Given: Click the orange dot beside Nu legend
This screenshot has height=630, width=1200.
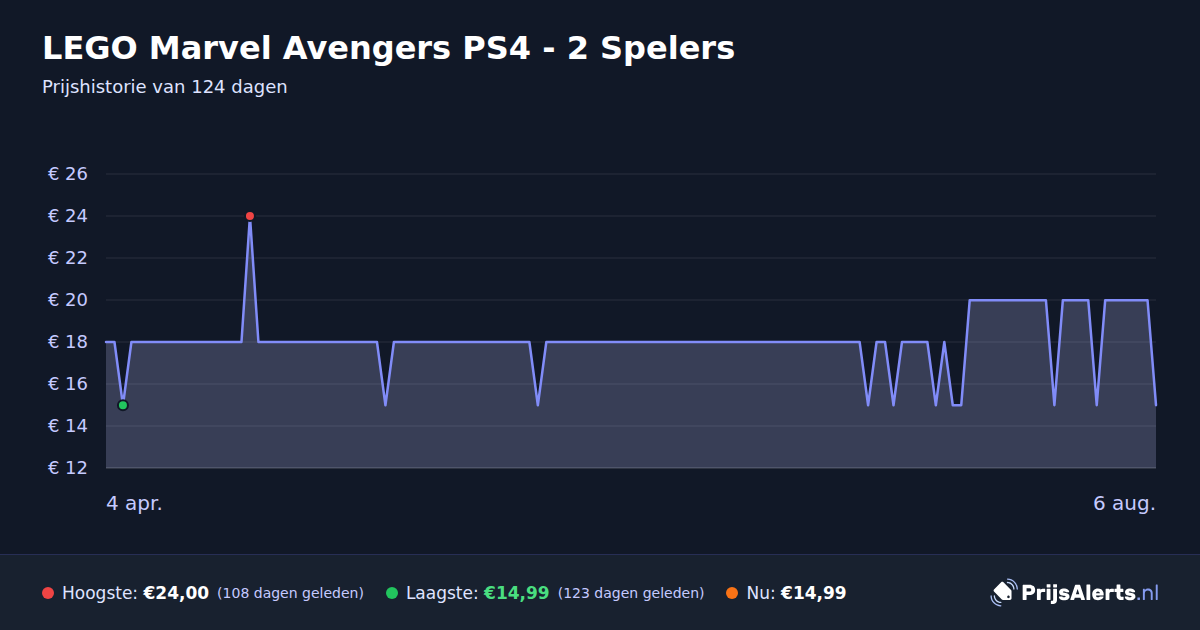Looking at the screenshot, I should click(x=732, y=593).
